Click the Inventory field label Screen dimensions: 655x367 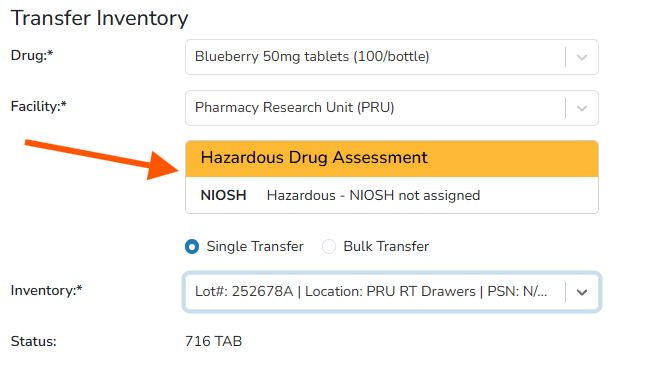pos(46,291)
